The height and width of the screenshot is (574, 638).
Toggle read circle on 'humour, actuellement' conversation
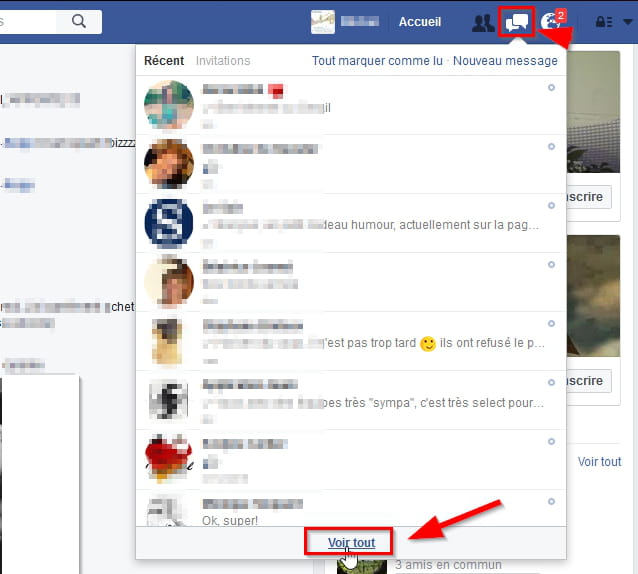[x=551, y=205]
